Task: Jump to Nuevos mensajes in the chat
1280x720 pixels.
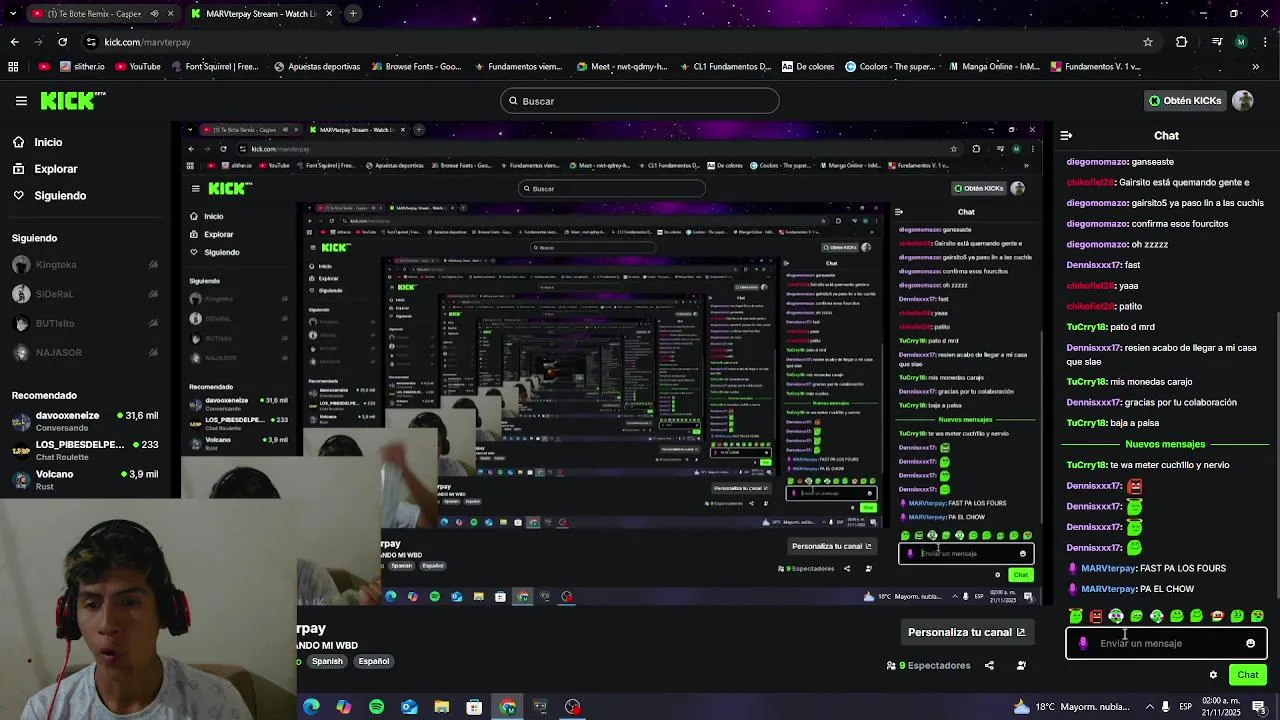Action: pyautogui.click(x=1165, y=444)
